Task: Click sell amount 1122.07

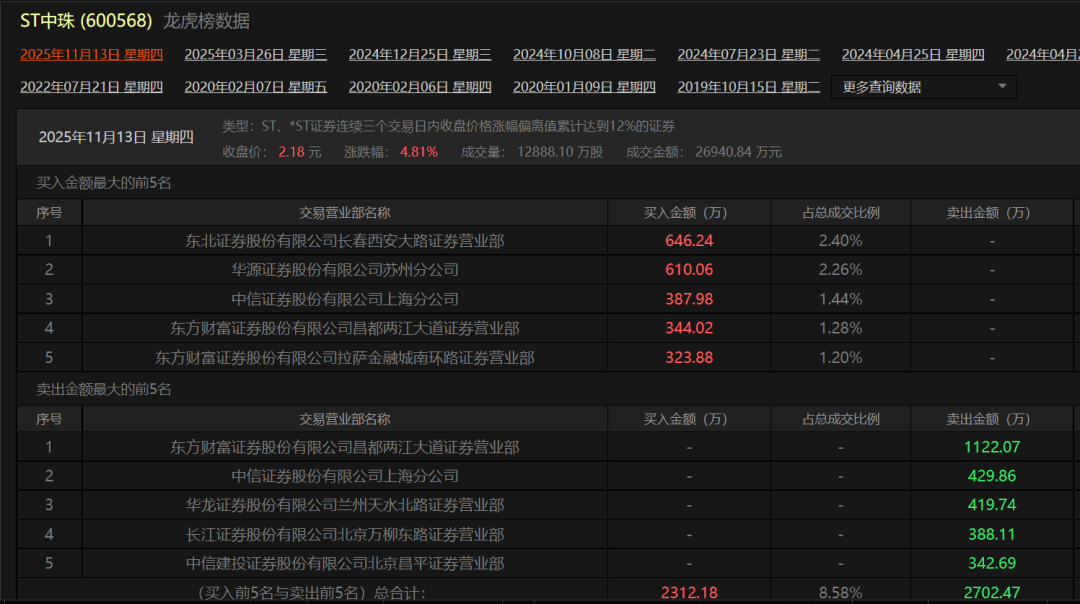Action: click(x=992, y=448)
